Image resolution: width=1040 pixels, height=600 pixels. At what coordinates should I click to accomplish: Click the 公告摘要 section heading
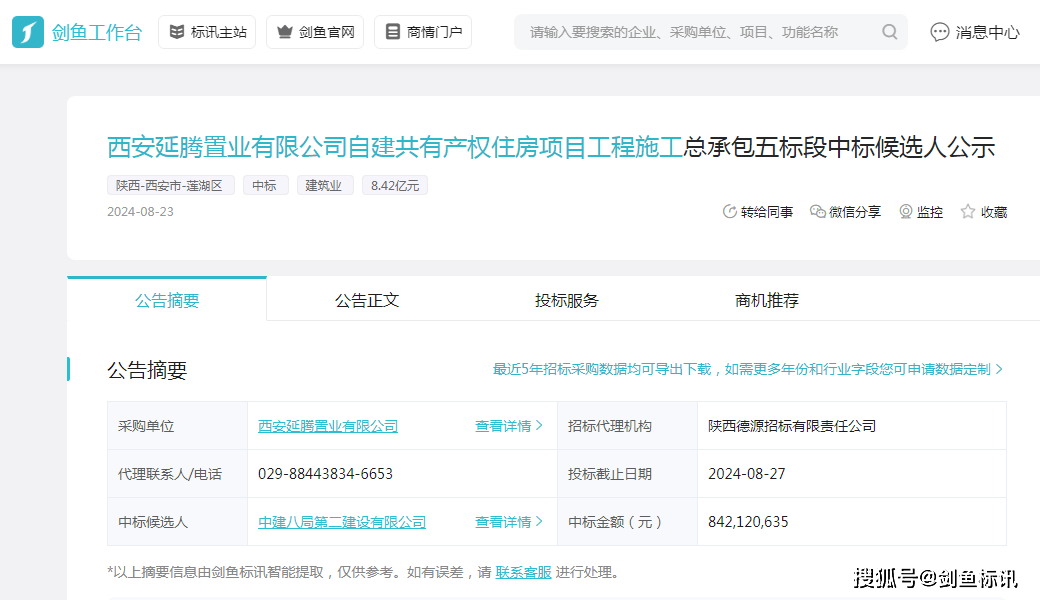click(x=147, y=370)
